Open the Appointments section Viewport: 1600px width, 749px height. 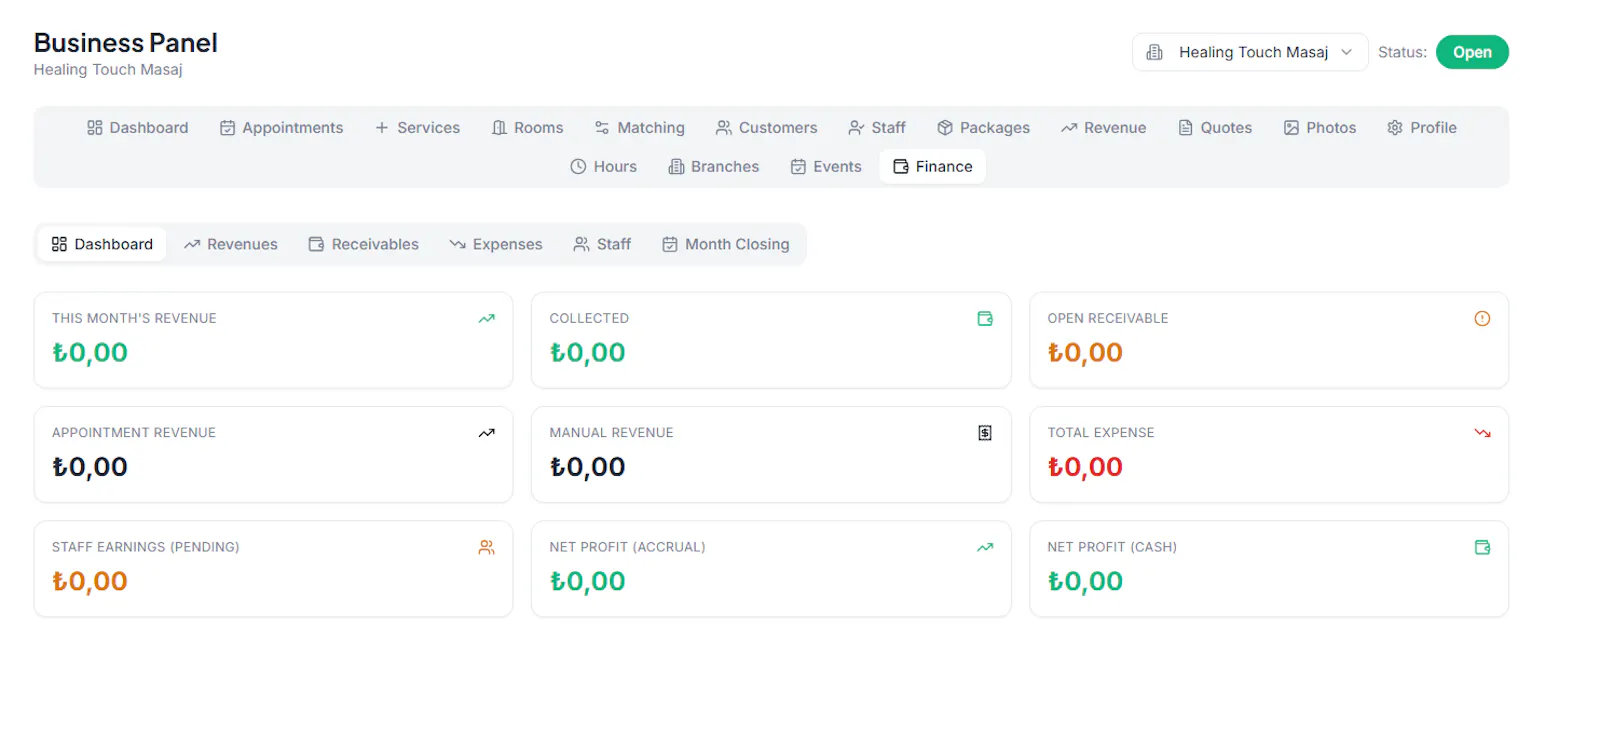tap(282, 128)
